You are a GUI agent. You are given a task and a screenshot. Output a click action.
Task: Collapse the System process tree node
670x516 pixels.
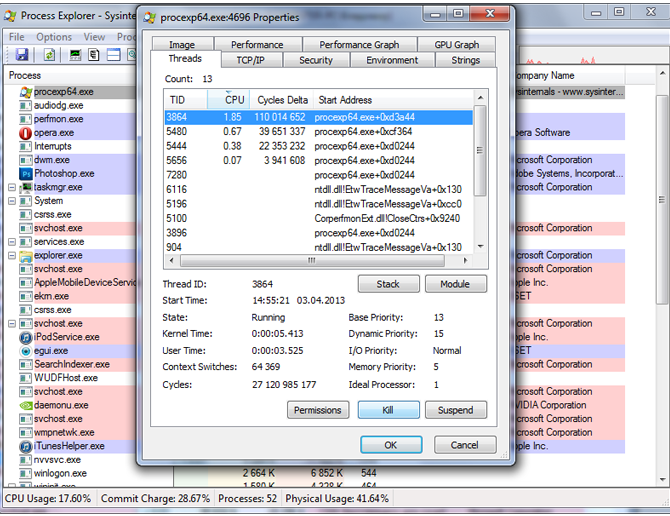pyautogui.click(x=12, y=201)
